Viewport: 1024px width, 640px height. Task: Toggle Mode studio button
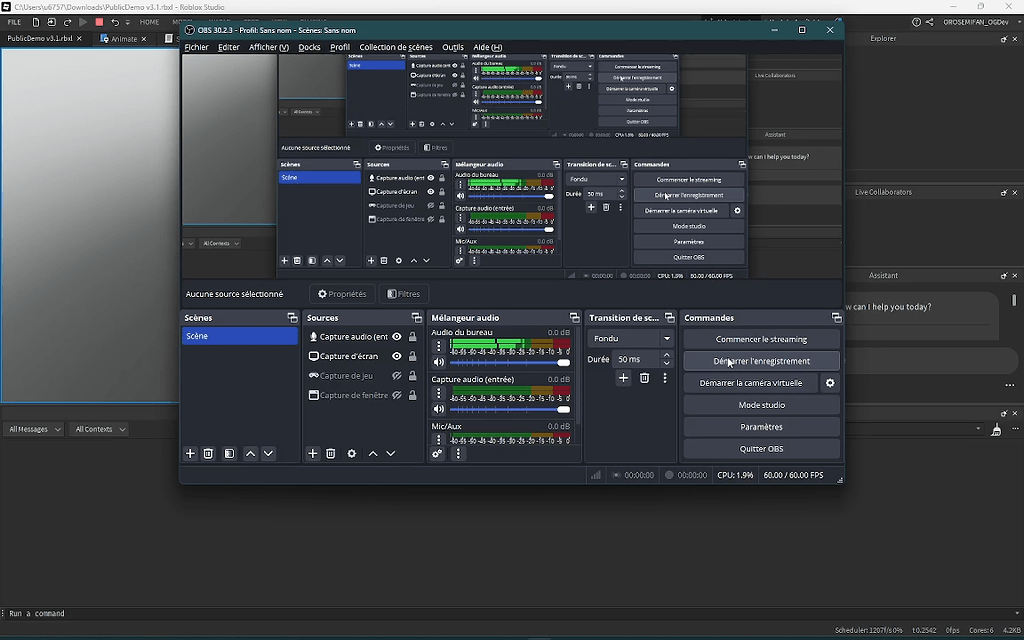point(761,405)
